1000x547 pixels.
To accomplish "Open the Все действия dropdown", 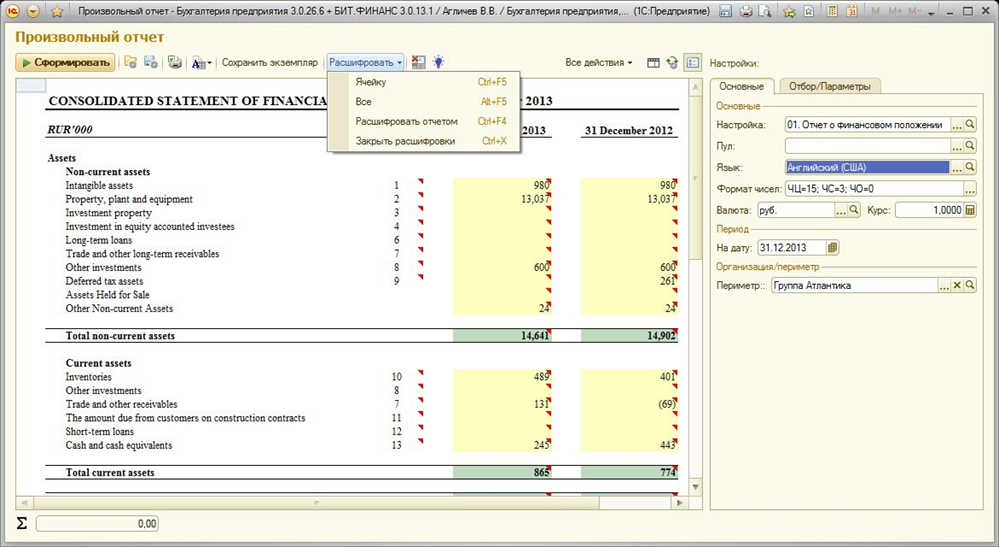I will click(x=598, y=62).
